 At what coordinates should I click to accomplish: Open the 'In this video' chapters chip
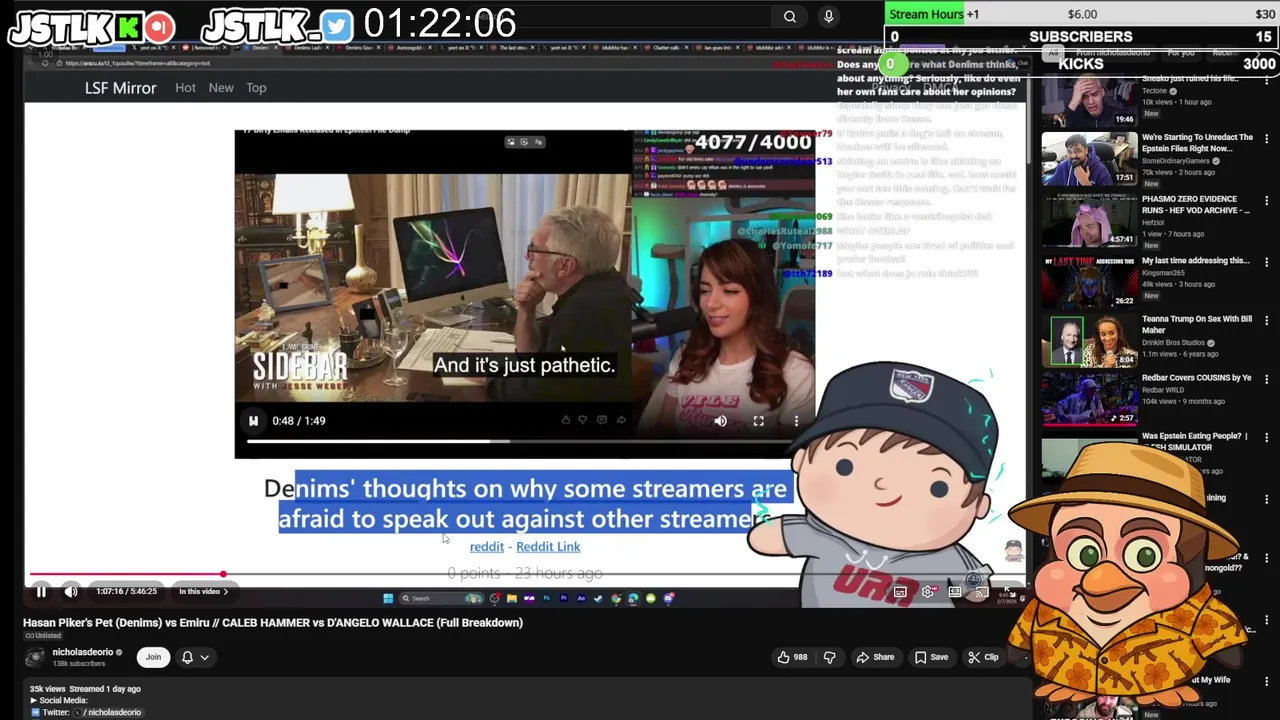pyautogui.click(x=203, y=592)
